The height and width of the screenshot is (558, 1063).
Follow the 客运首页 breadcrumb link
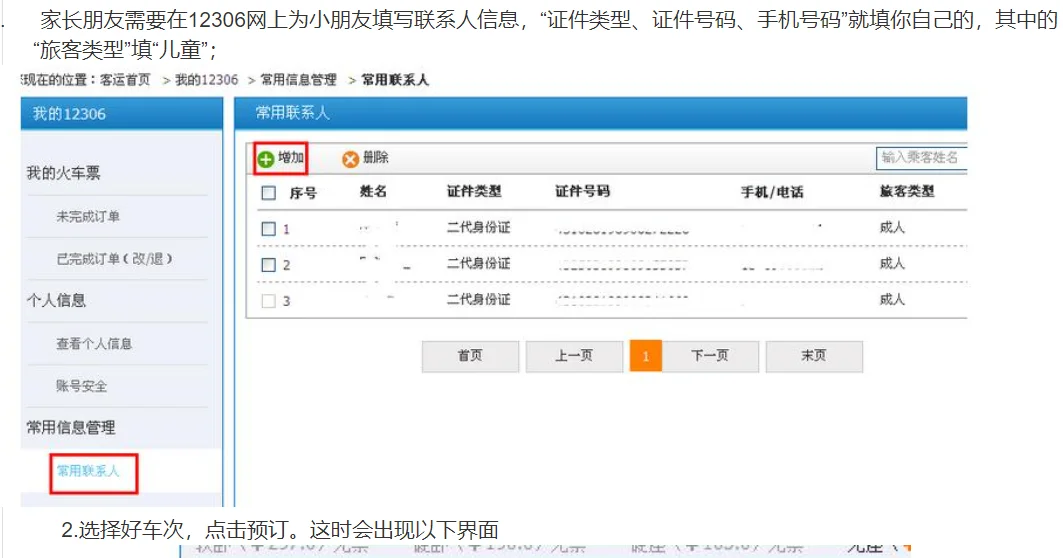coord(125,80)
